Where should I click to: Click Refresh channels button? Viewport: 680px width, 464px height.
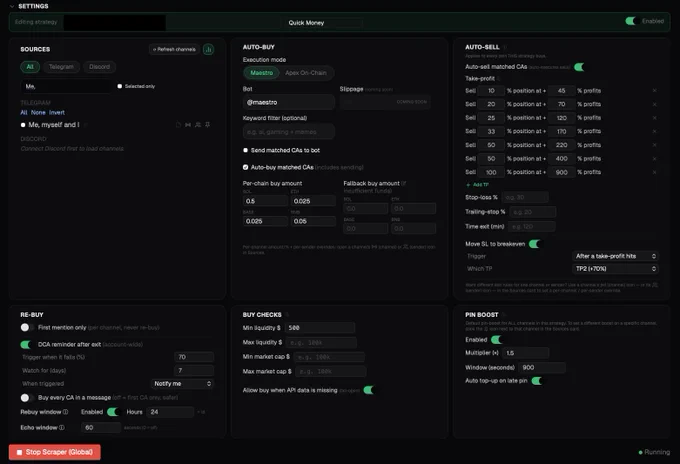(174, 49)
